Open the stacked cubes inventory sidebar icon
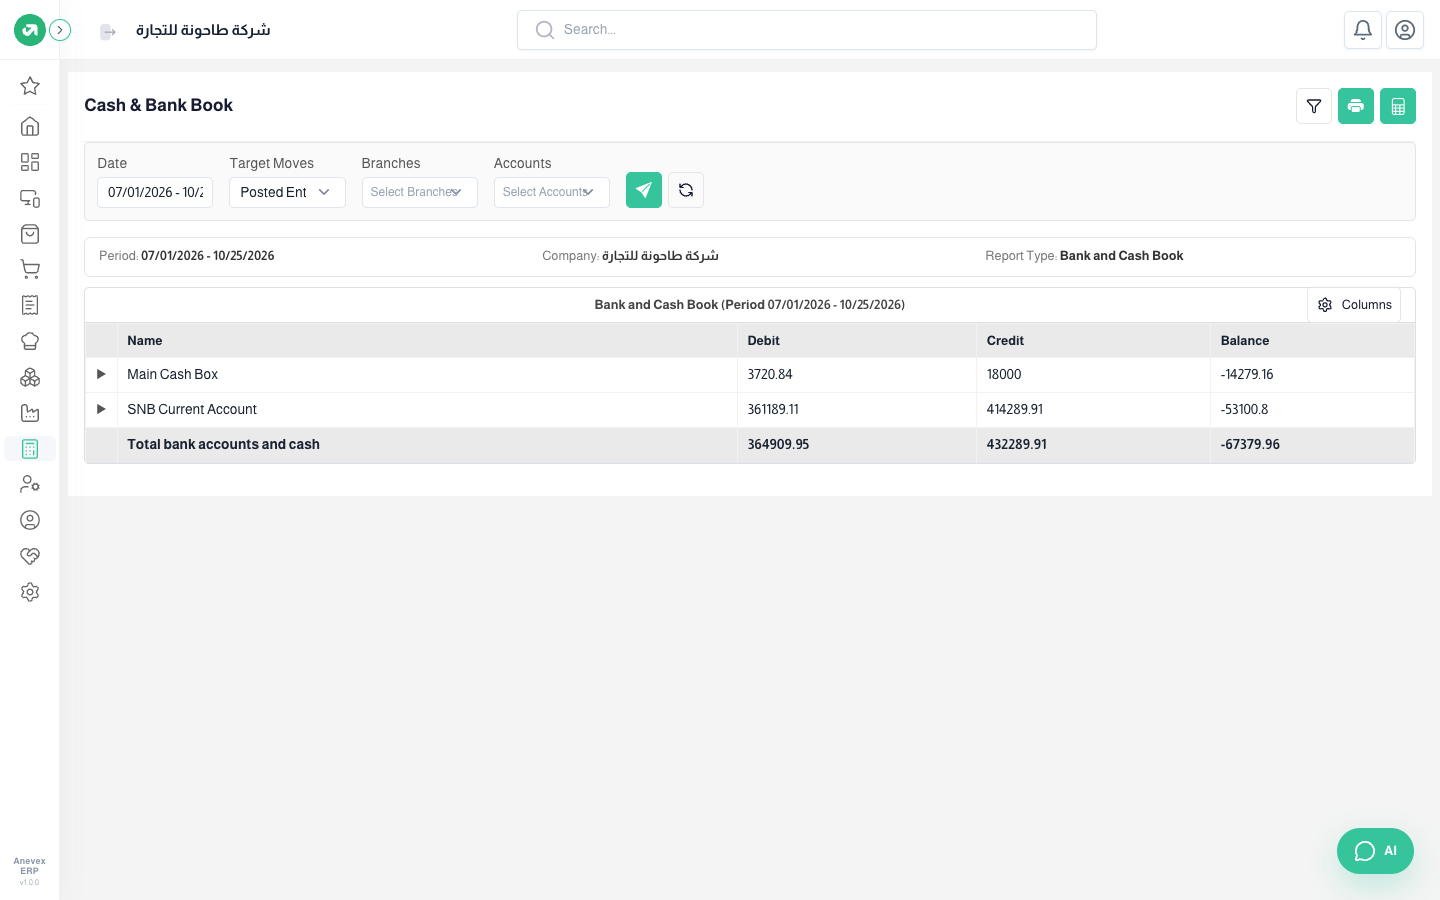Image resolution: width=1440 pixels, height=900 pixels. [30, 377]
